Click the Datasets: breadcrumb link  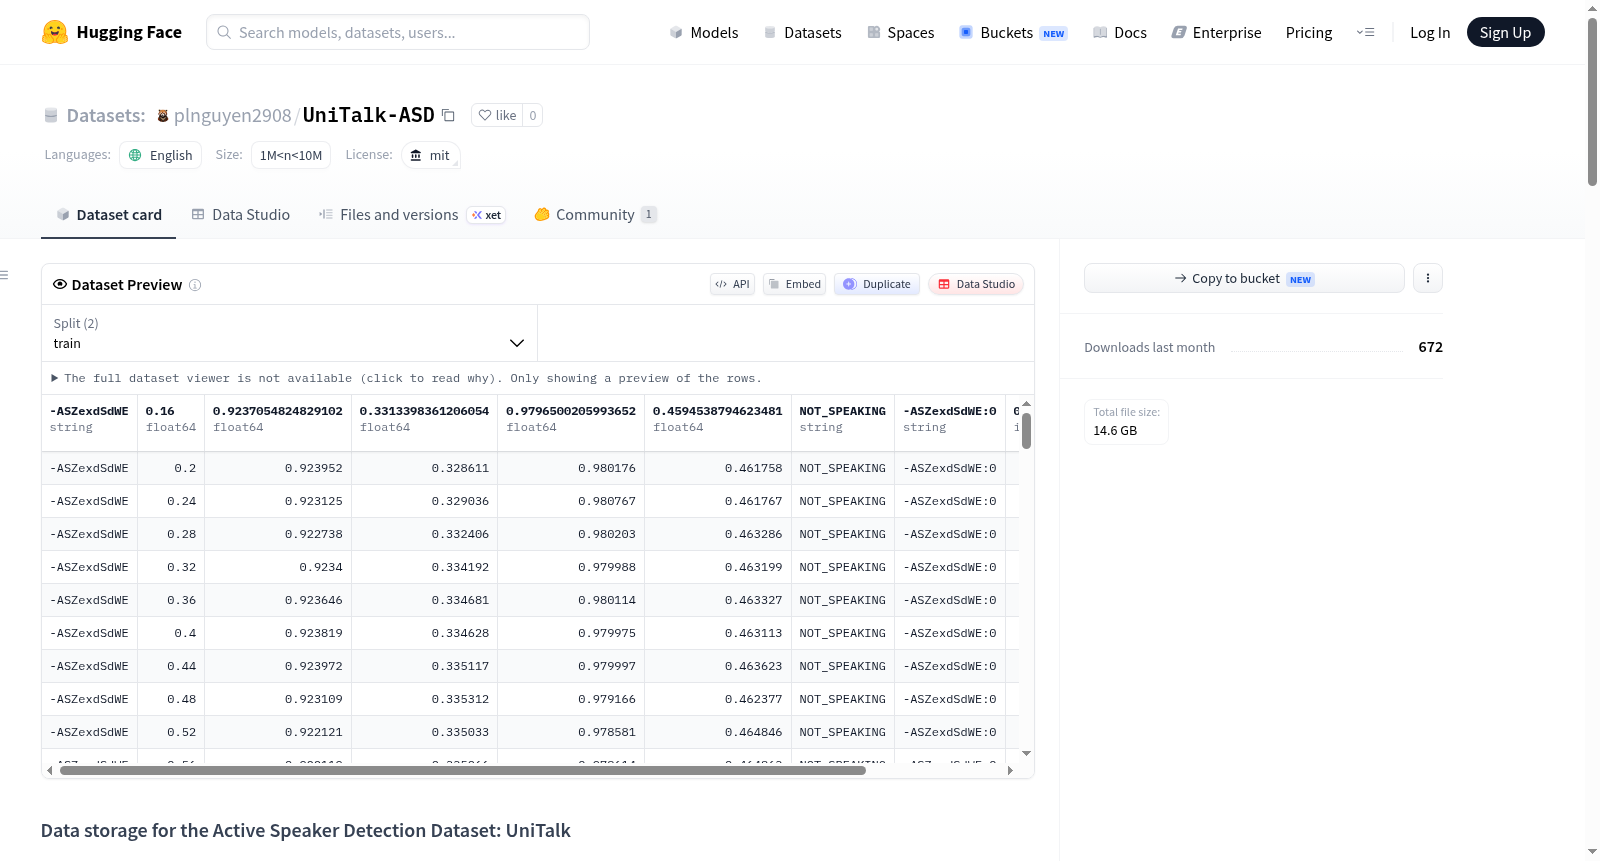[x=106, y=115]
